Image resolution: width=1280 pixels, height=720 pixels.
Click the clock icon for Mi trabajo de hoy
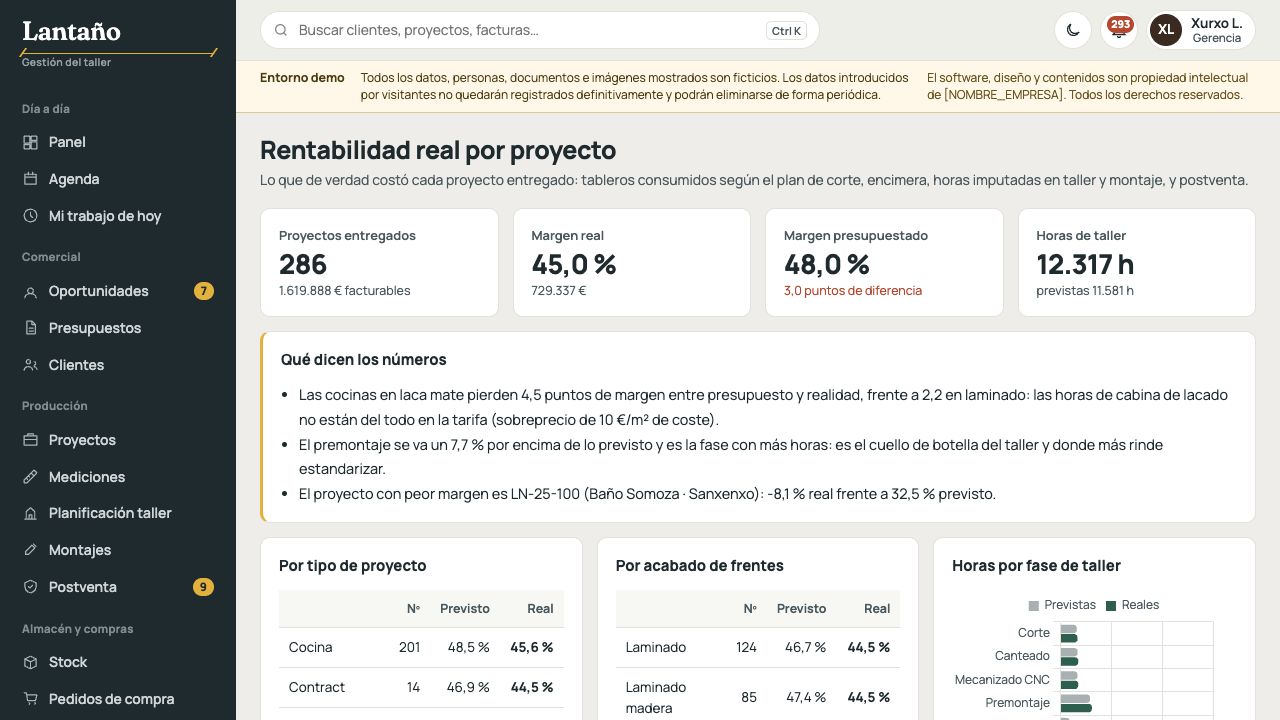(30, 216)
